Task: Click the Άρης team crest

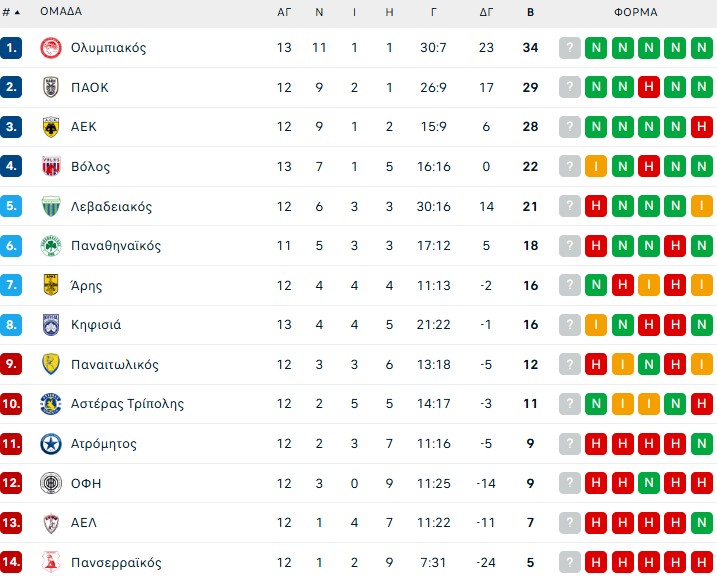Action: point(51,285)
